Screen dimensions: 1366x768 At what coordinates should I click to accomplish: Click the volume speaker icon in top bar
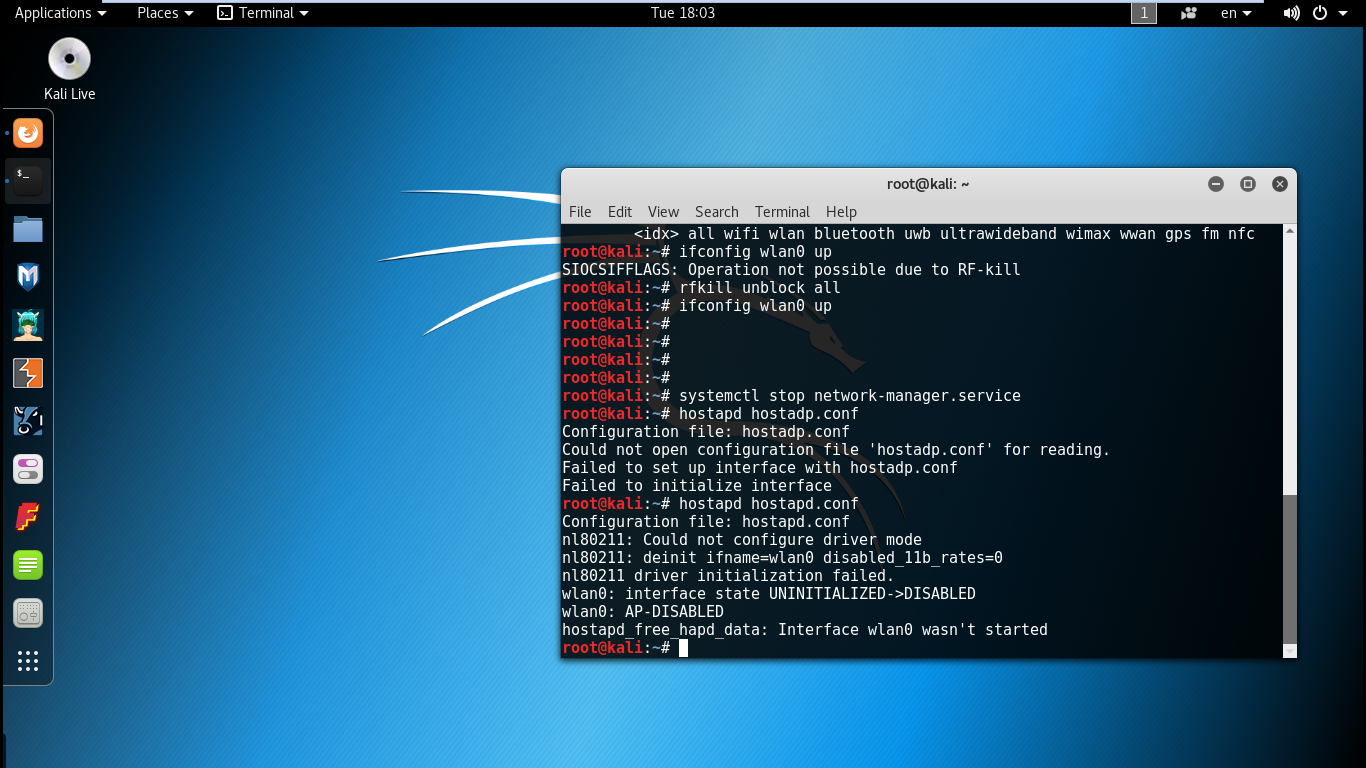coord(1291,13)
